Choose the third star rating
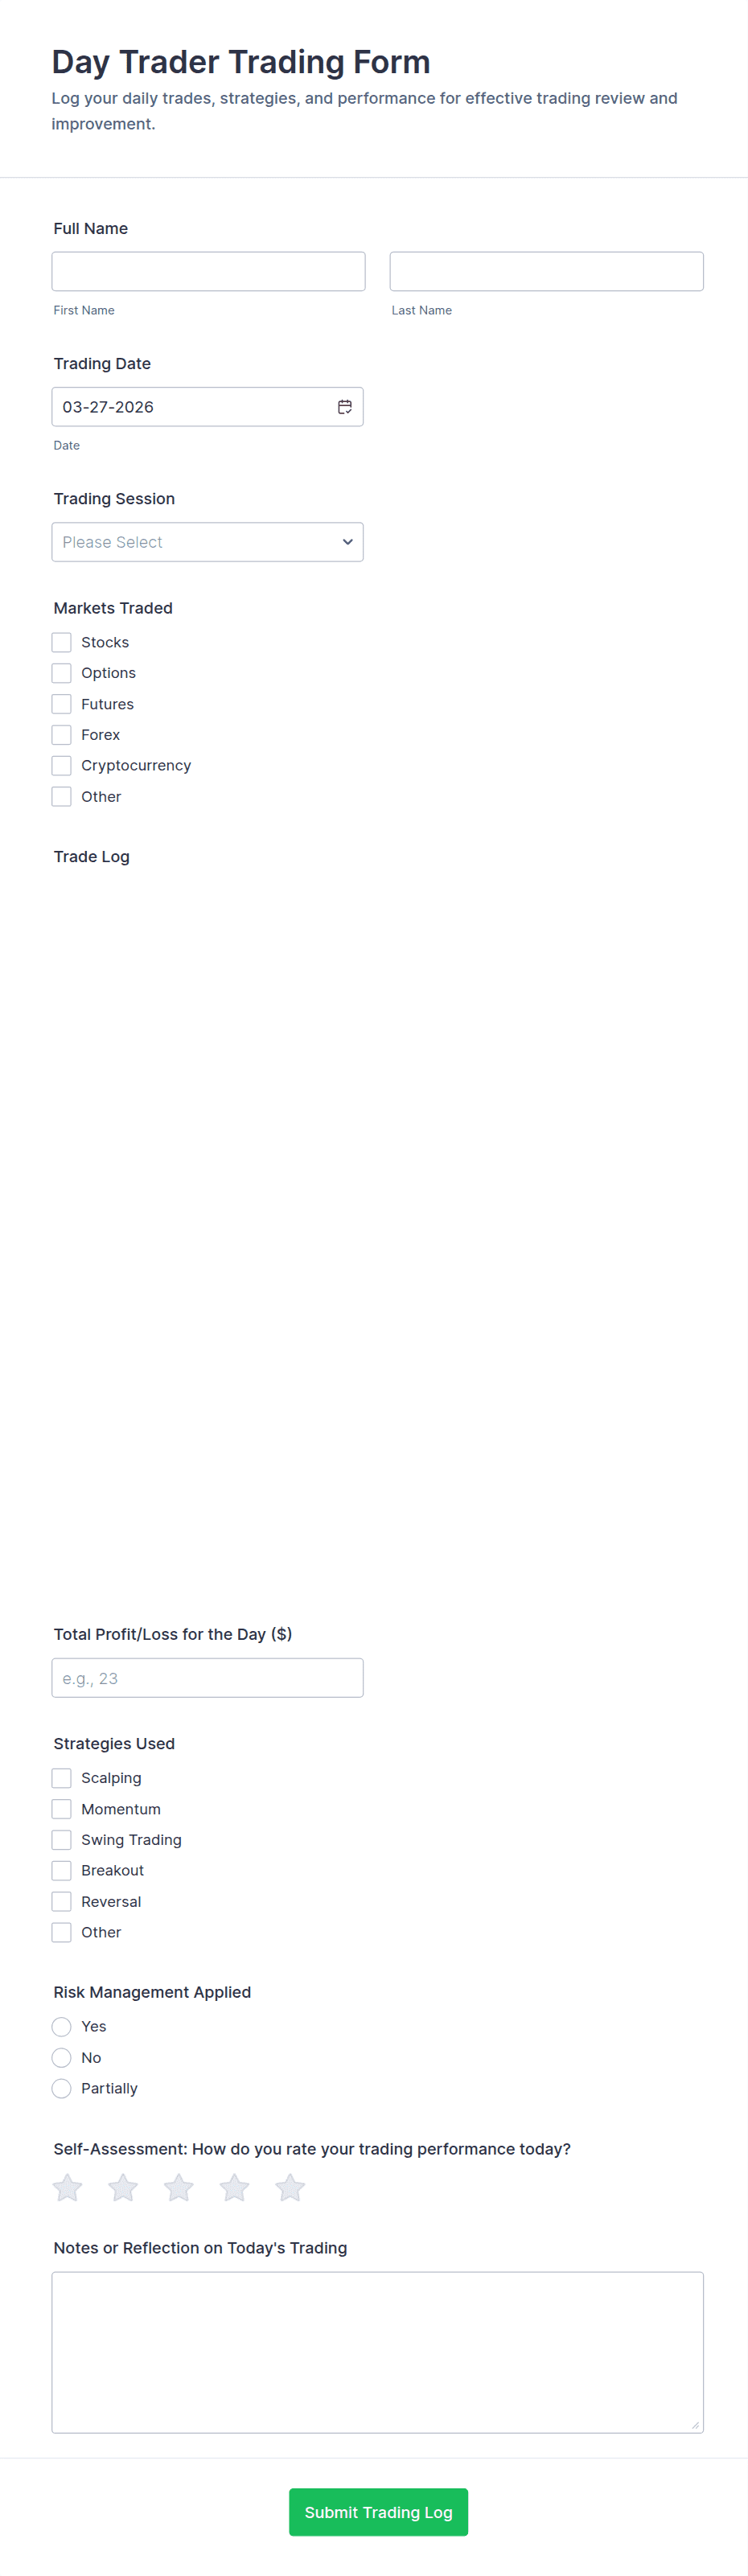Image resolution: width=748 pixels, height=2576 pixels. (179, 2188)
